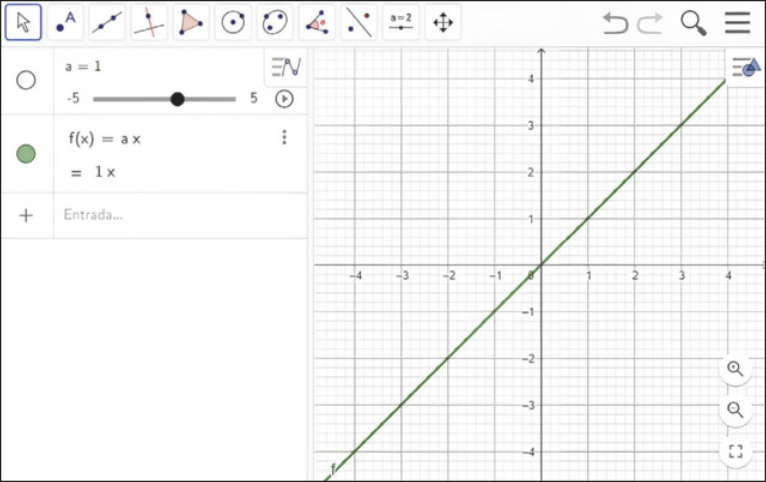The height and width of the screenshot is (482, 766).
Task: Select the Perpendicular Line tool
Action: tap(149, 22)
